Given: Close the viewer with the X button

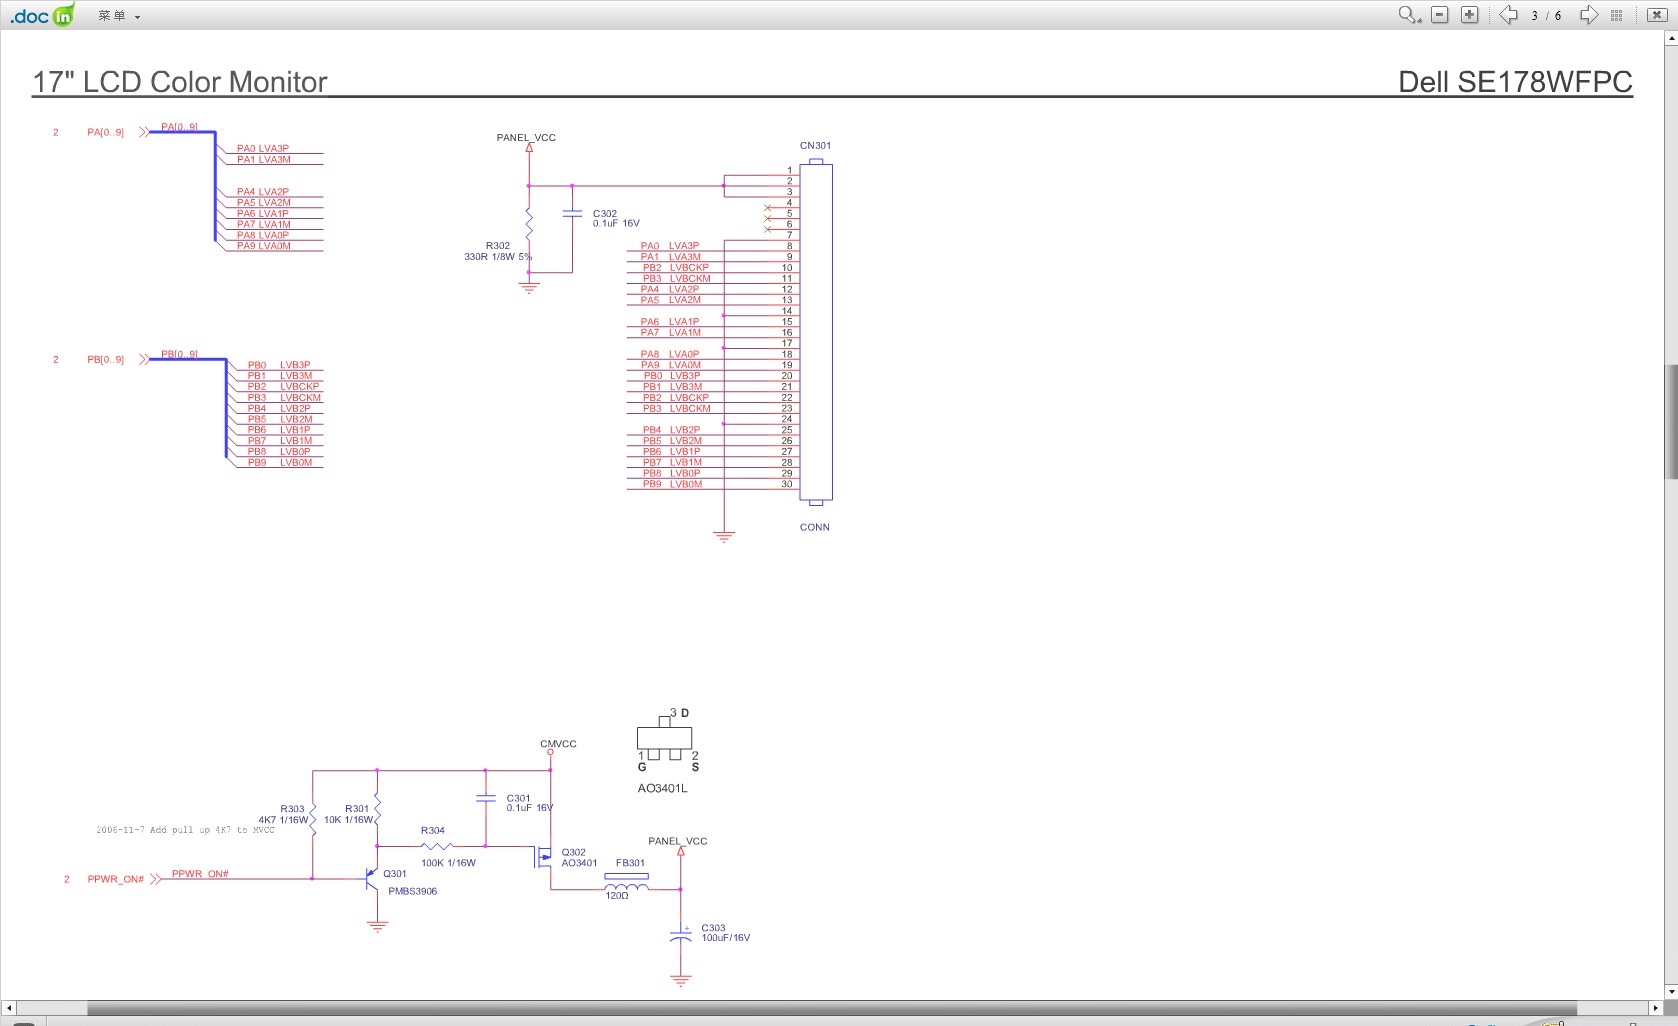Looking at the screenshot, I should [1656, 15].
